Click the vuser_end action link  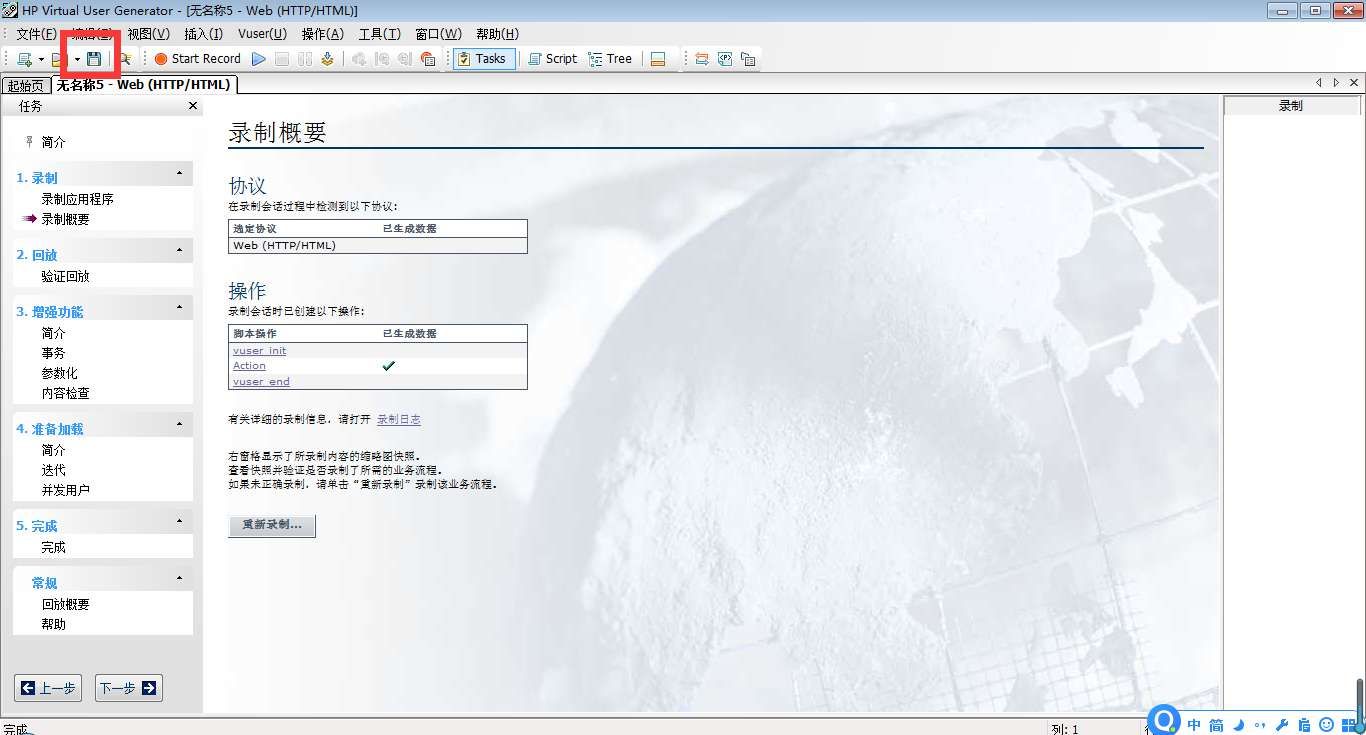[262, 382]
